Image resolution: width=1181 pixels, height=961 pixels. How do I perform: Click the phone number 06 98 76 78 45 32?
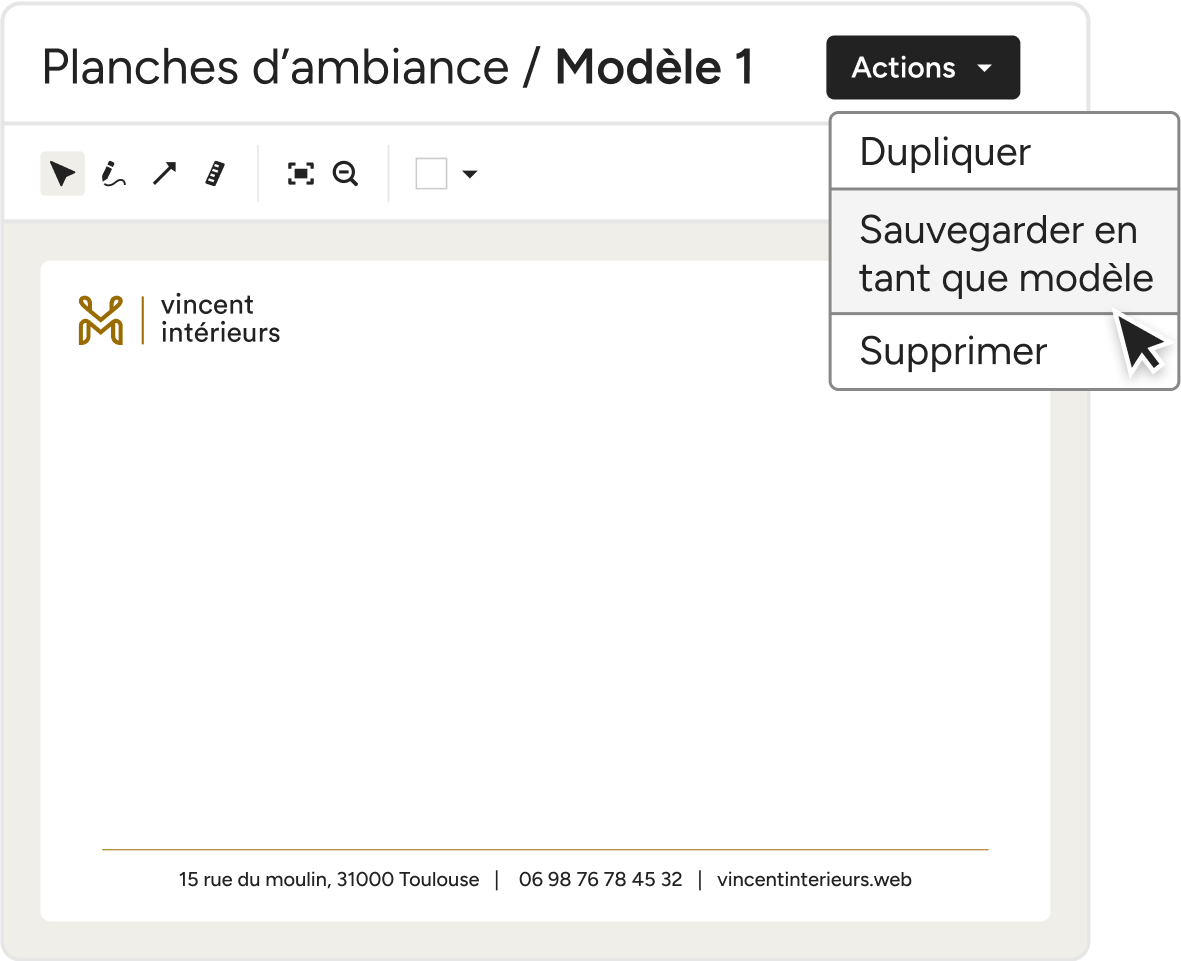[600, 880]
